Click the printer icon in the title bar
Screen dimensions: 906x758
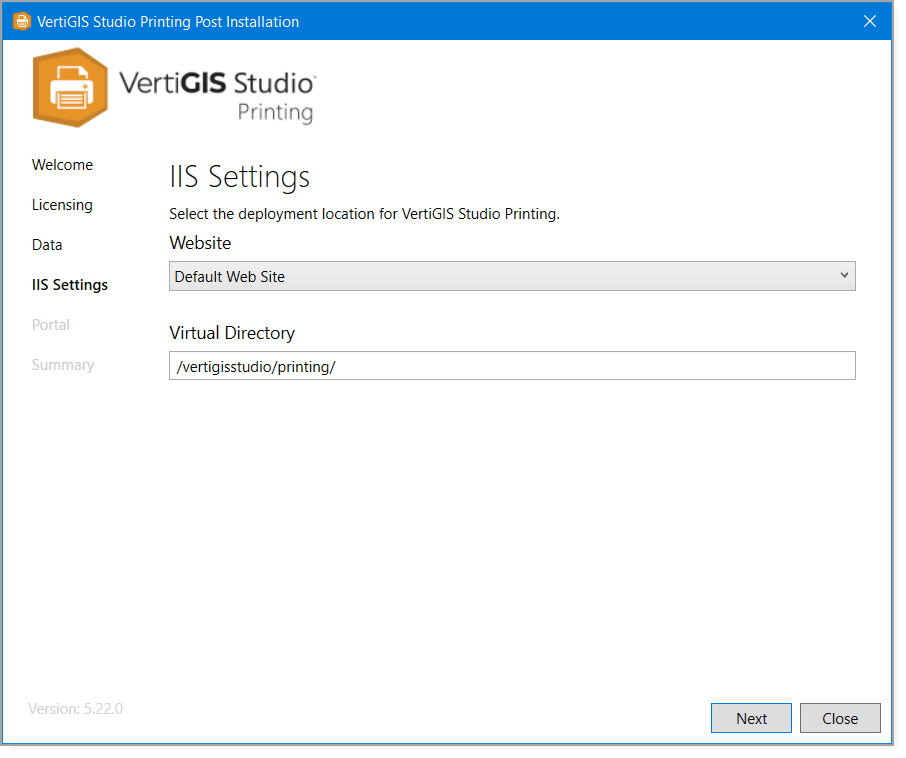(21, 20)
